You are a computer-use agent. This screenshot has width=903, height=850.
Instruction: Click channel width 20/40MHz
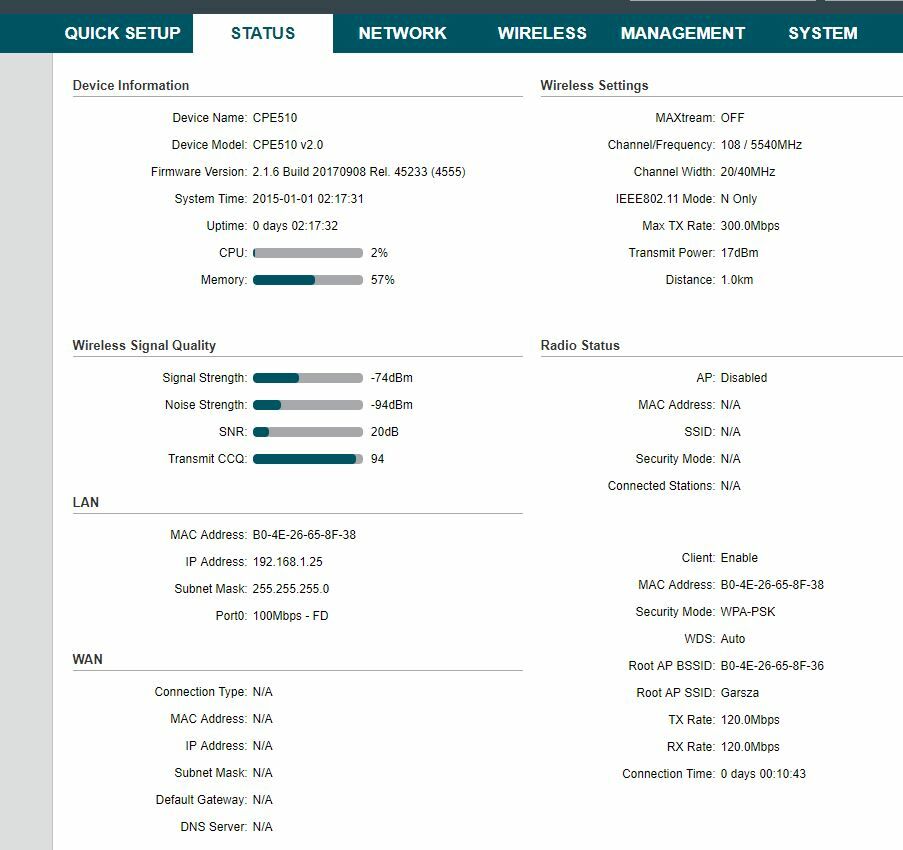[748, 172]
